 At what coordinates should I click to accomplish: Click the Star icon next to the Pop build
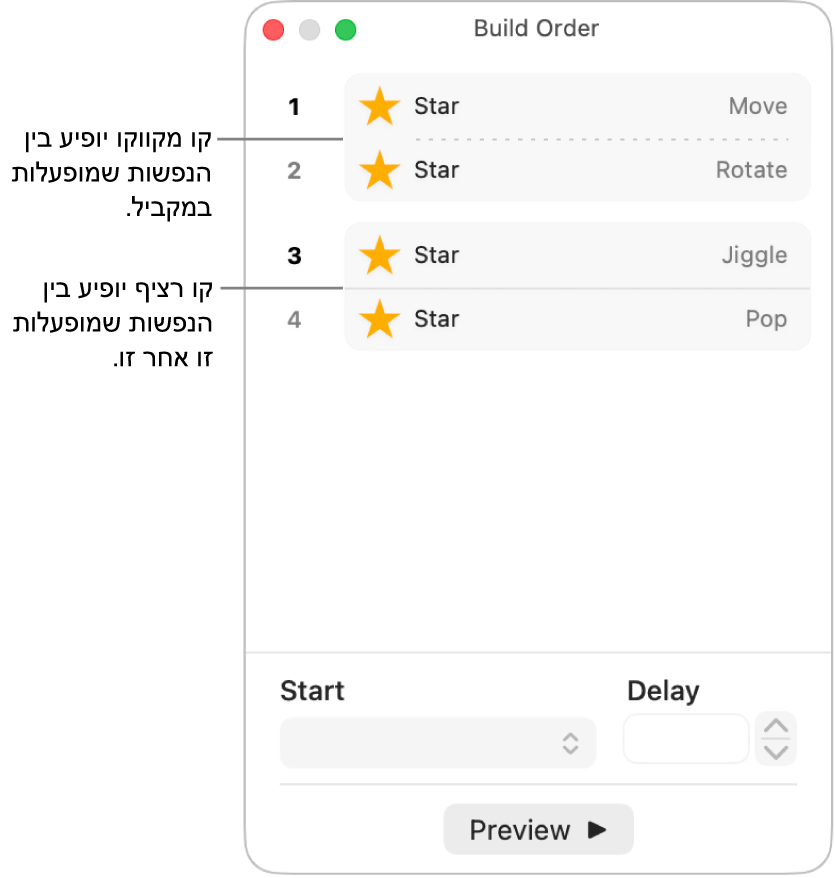tap(379, 319)
